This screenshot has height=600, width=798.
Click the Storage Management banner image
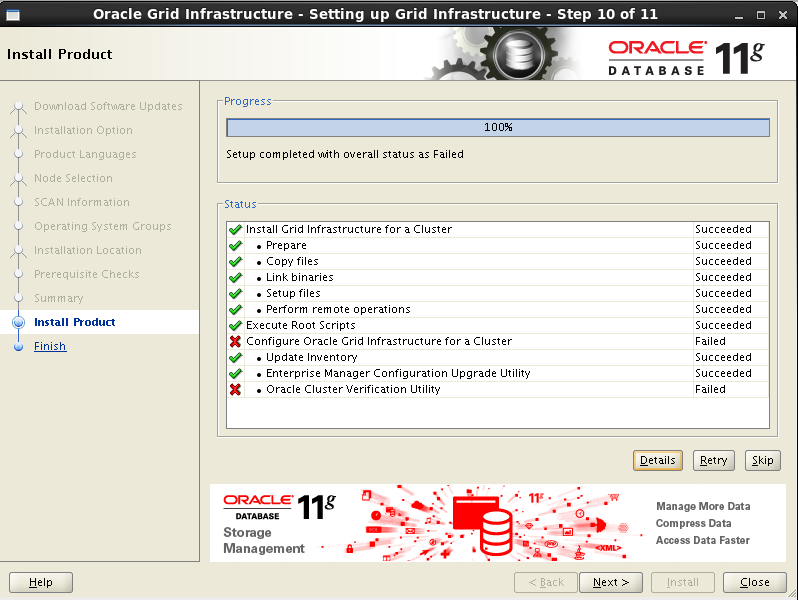tap(498, 523)
